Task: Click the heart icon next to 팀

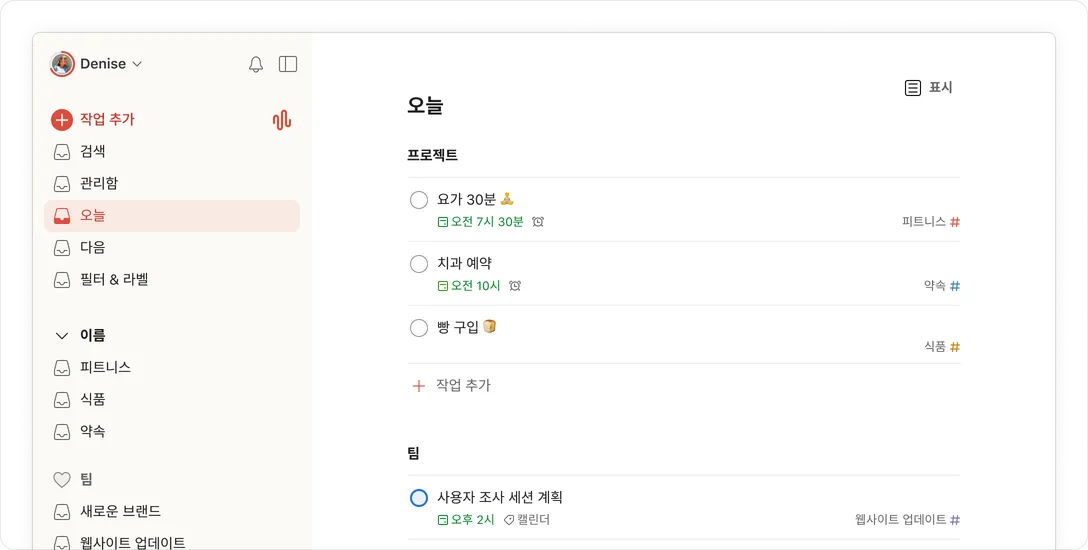Action: 62,480
